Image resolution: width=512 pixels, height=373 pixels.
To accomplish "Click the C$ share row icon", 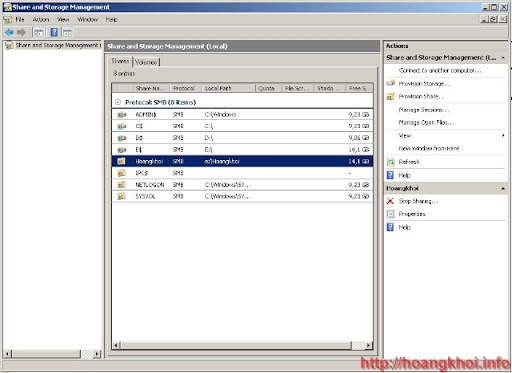I will [122, 126].
